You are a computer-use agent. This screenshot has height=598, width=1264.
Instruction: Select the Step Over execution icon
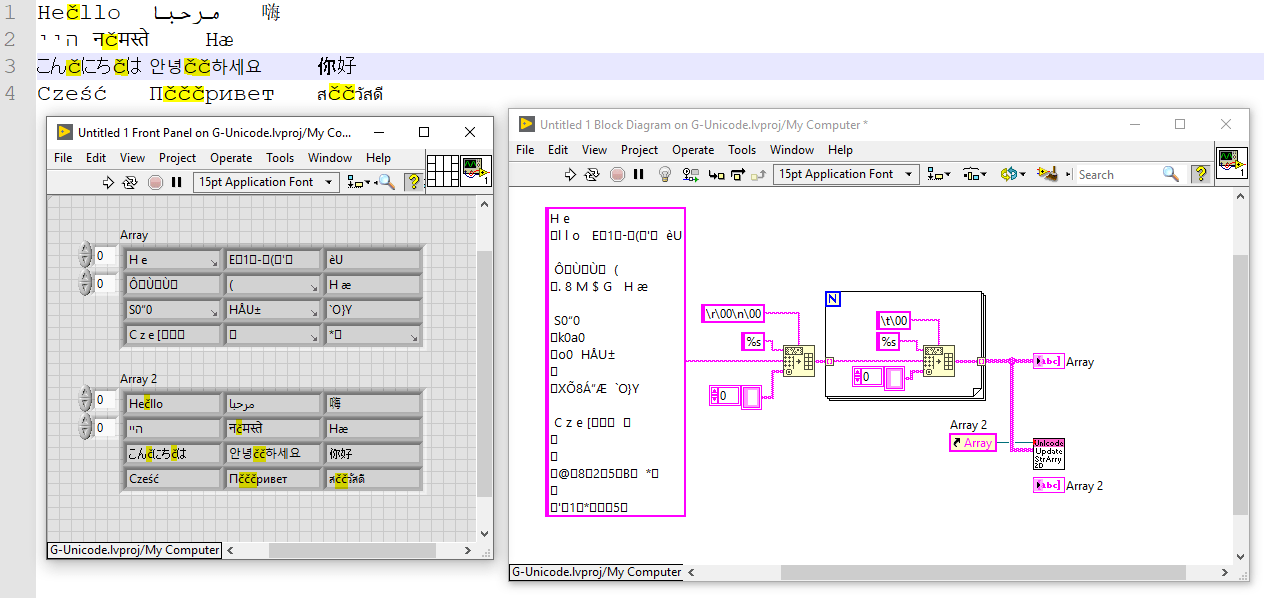737,174
